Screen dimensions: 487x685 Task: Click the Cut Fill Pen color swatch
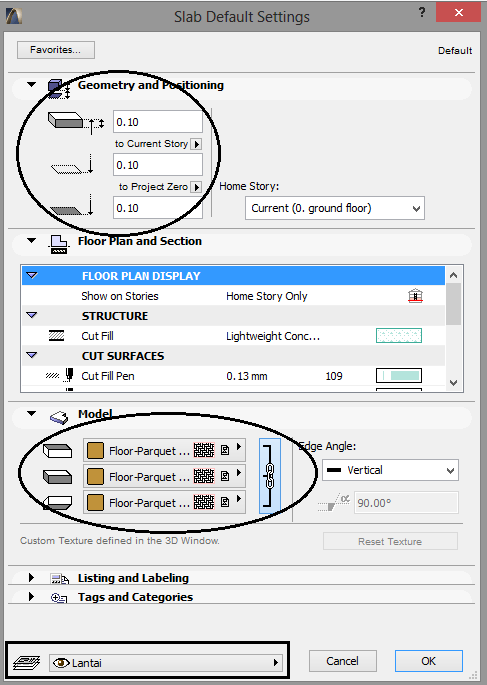coord(399,375)
